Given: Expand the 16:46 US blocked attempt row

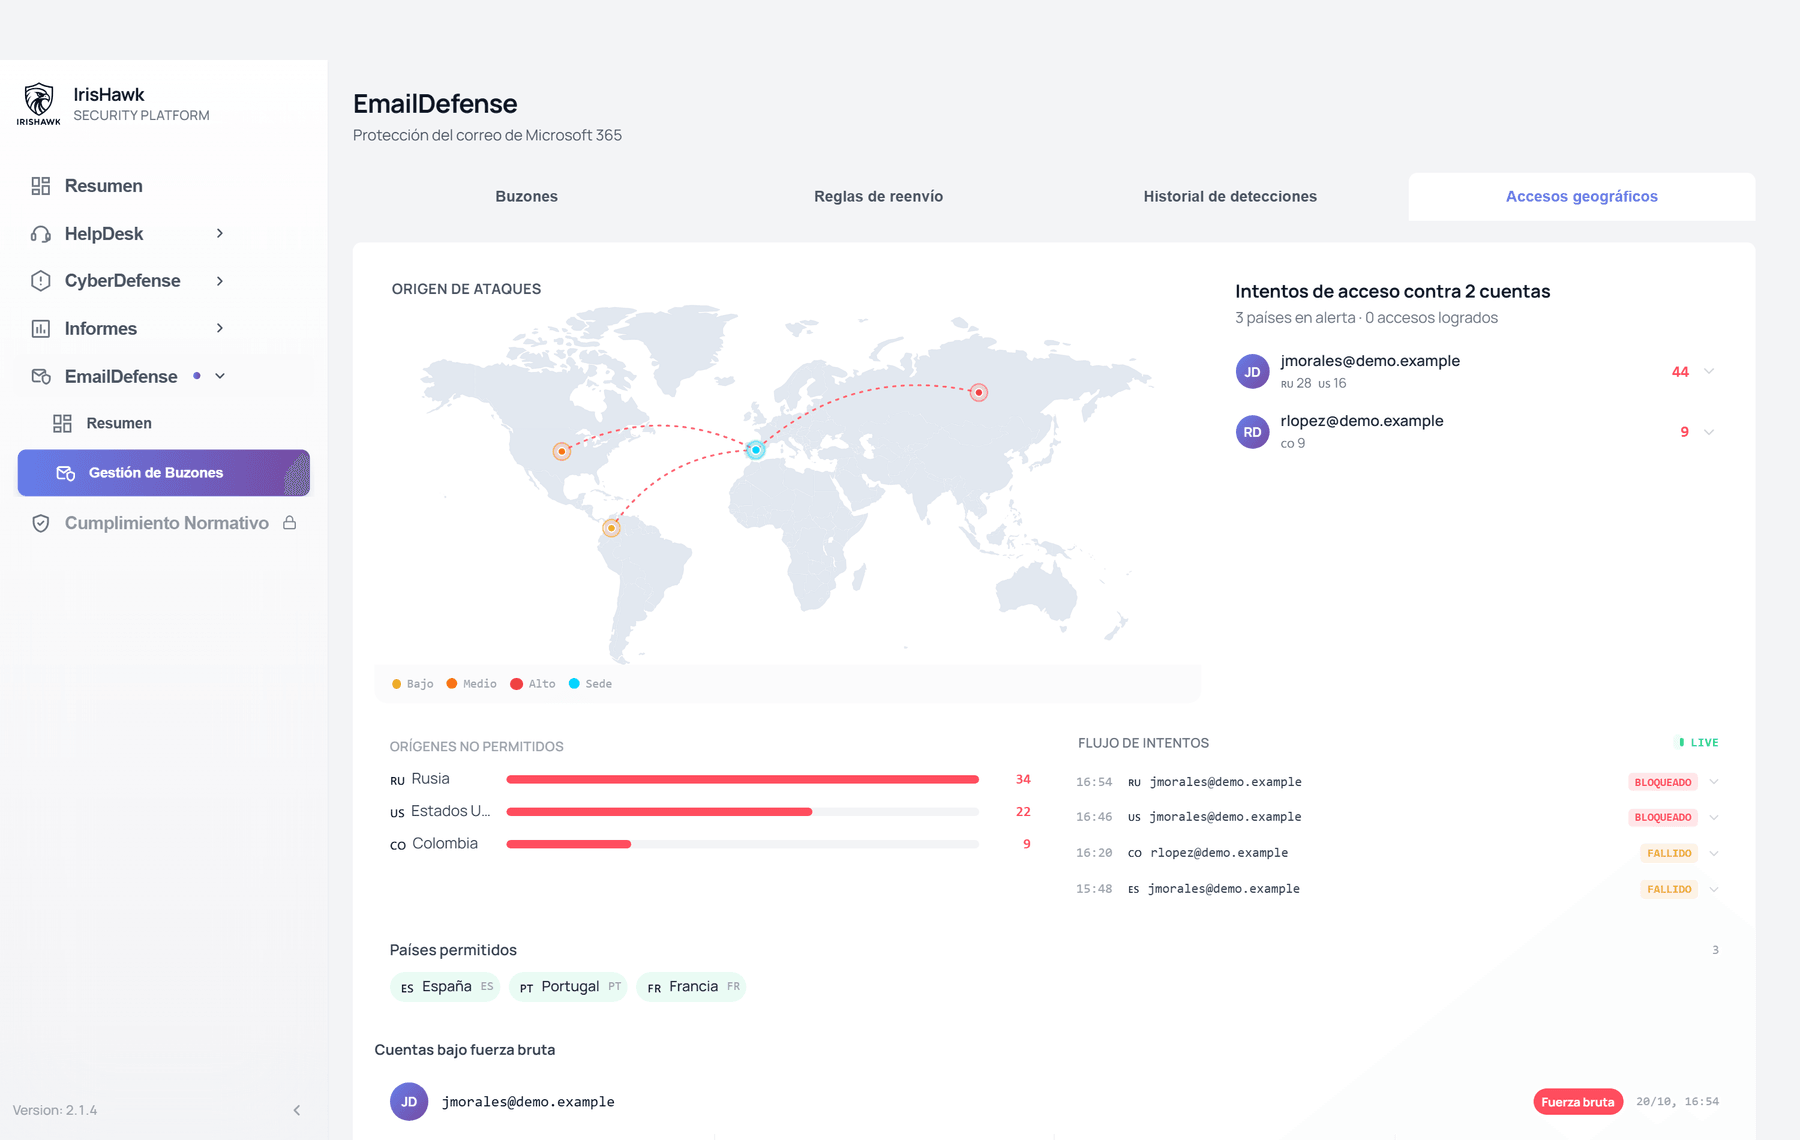Looking at the screenshot, I should click(x=1714, y=818).
